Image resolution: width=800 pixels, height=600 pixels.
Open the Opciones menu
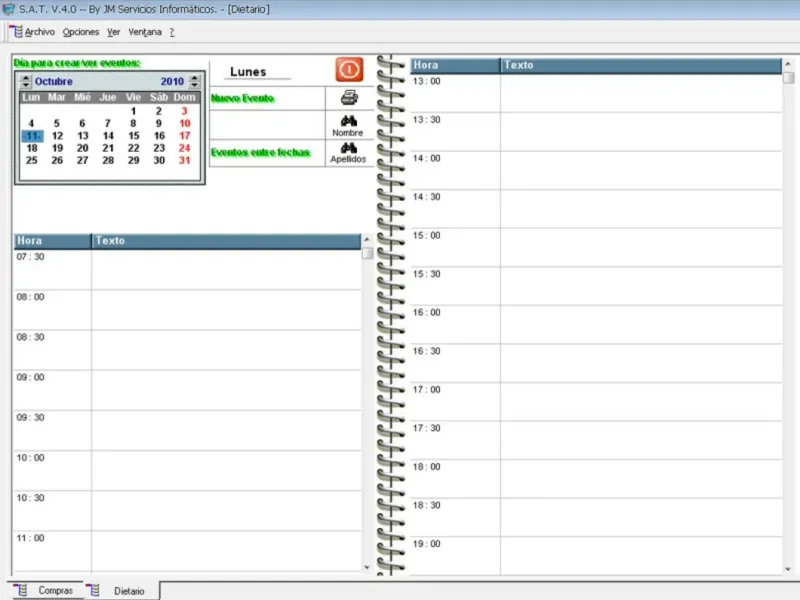[x=81, y=32]
